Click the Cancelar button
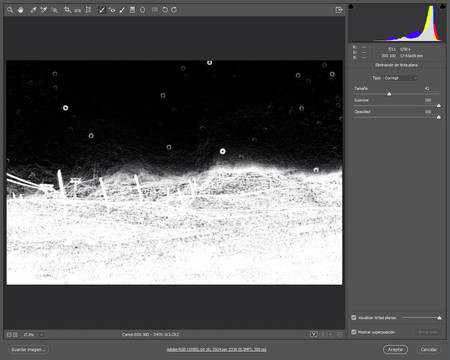This screenshot has width=450, height=360. point(429,350)
